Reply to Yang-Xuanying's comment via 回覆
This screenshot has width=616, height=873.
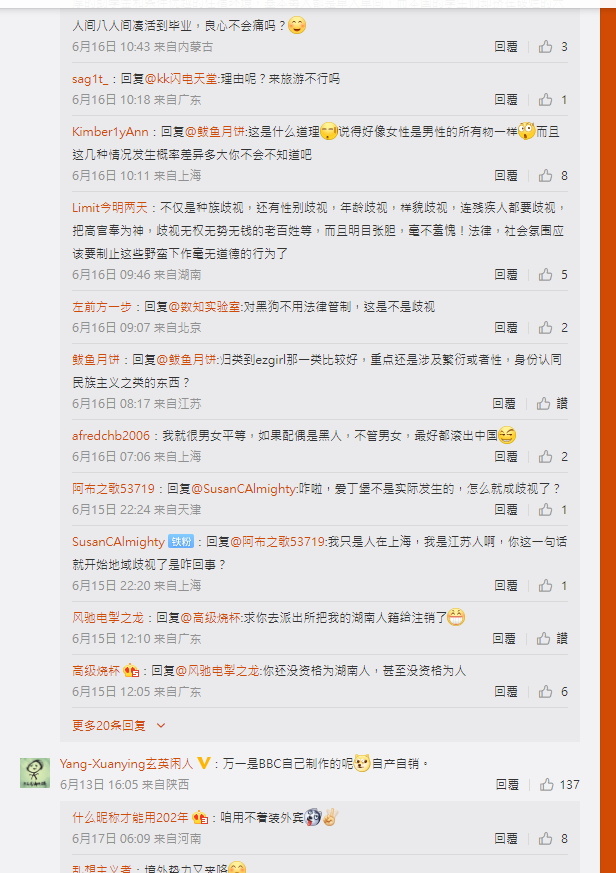[x=507, y=784]
